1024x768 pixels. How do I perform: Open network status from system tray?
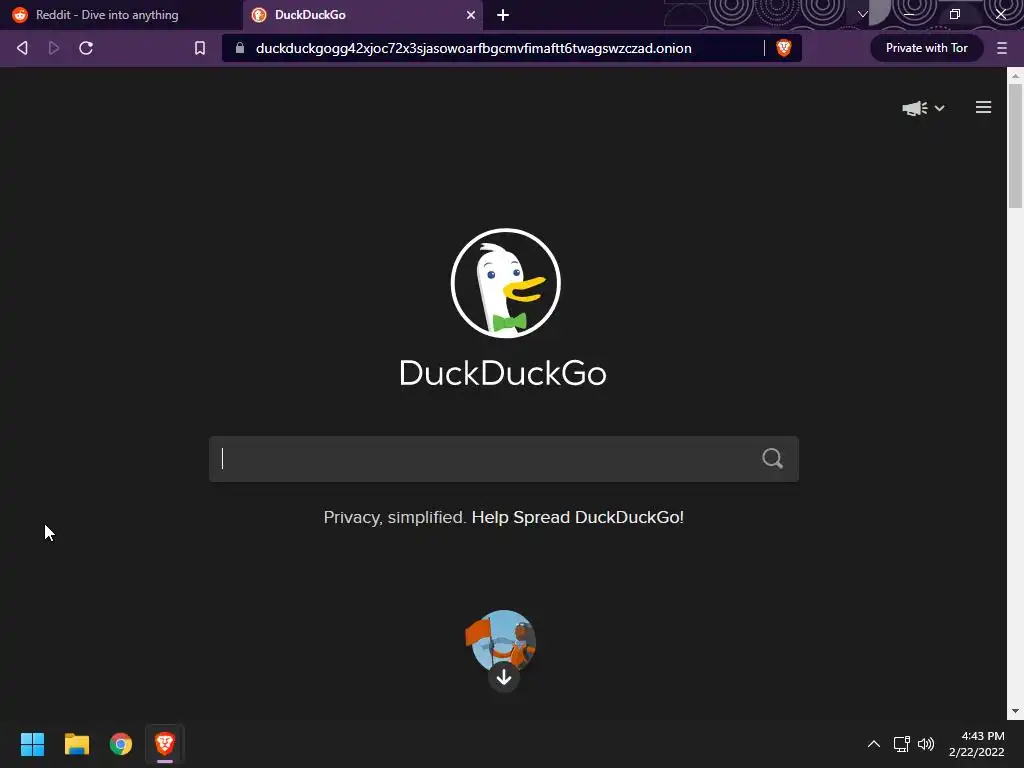[901, 744]
